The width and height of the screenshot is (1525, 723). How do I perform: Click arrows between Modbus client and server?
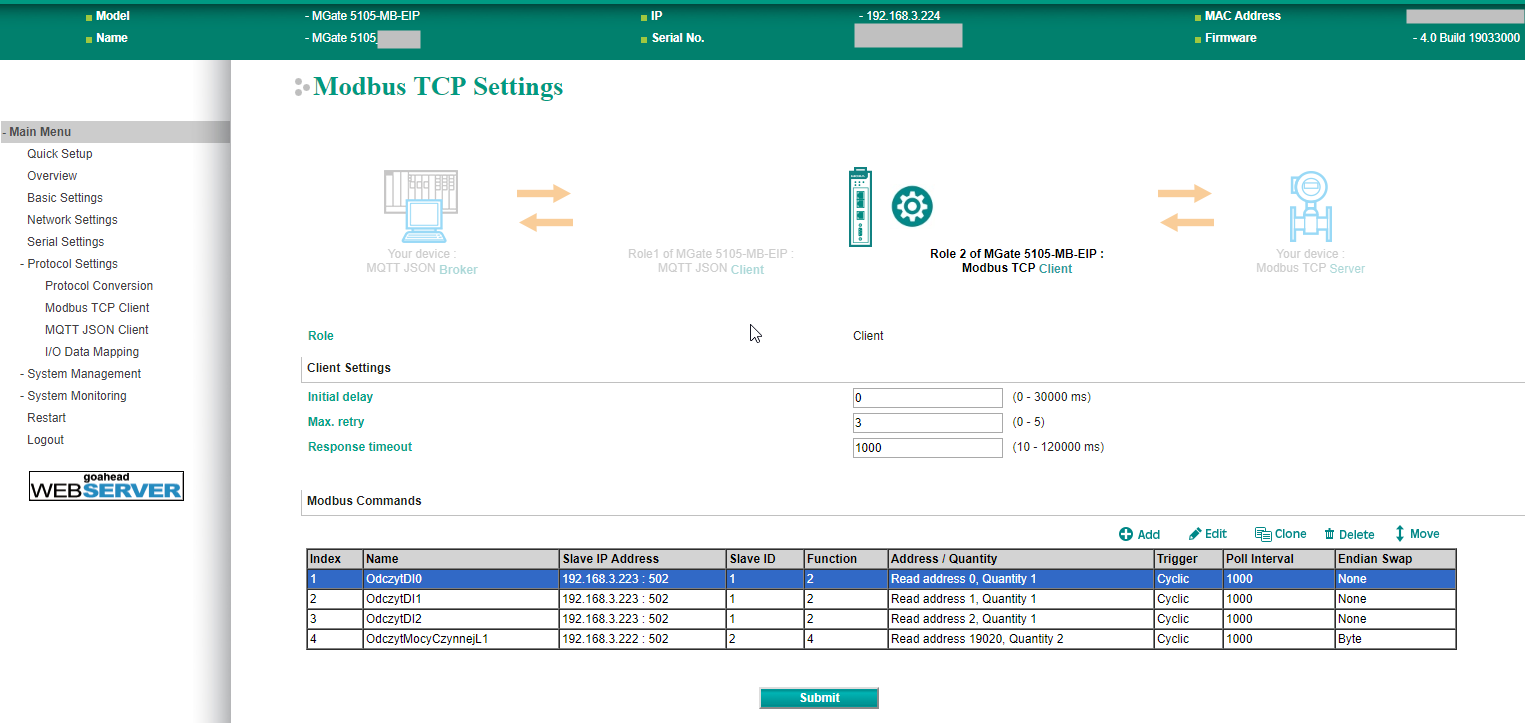(x=1186, y=208)
